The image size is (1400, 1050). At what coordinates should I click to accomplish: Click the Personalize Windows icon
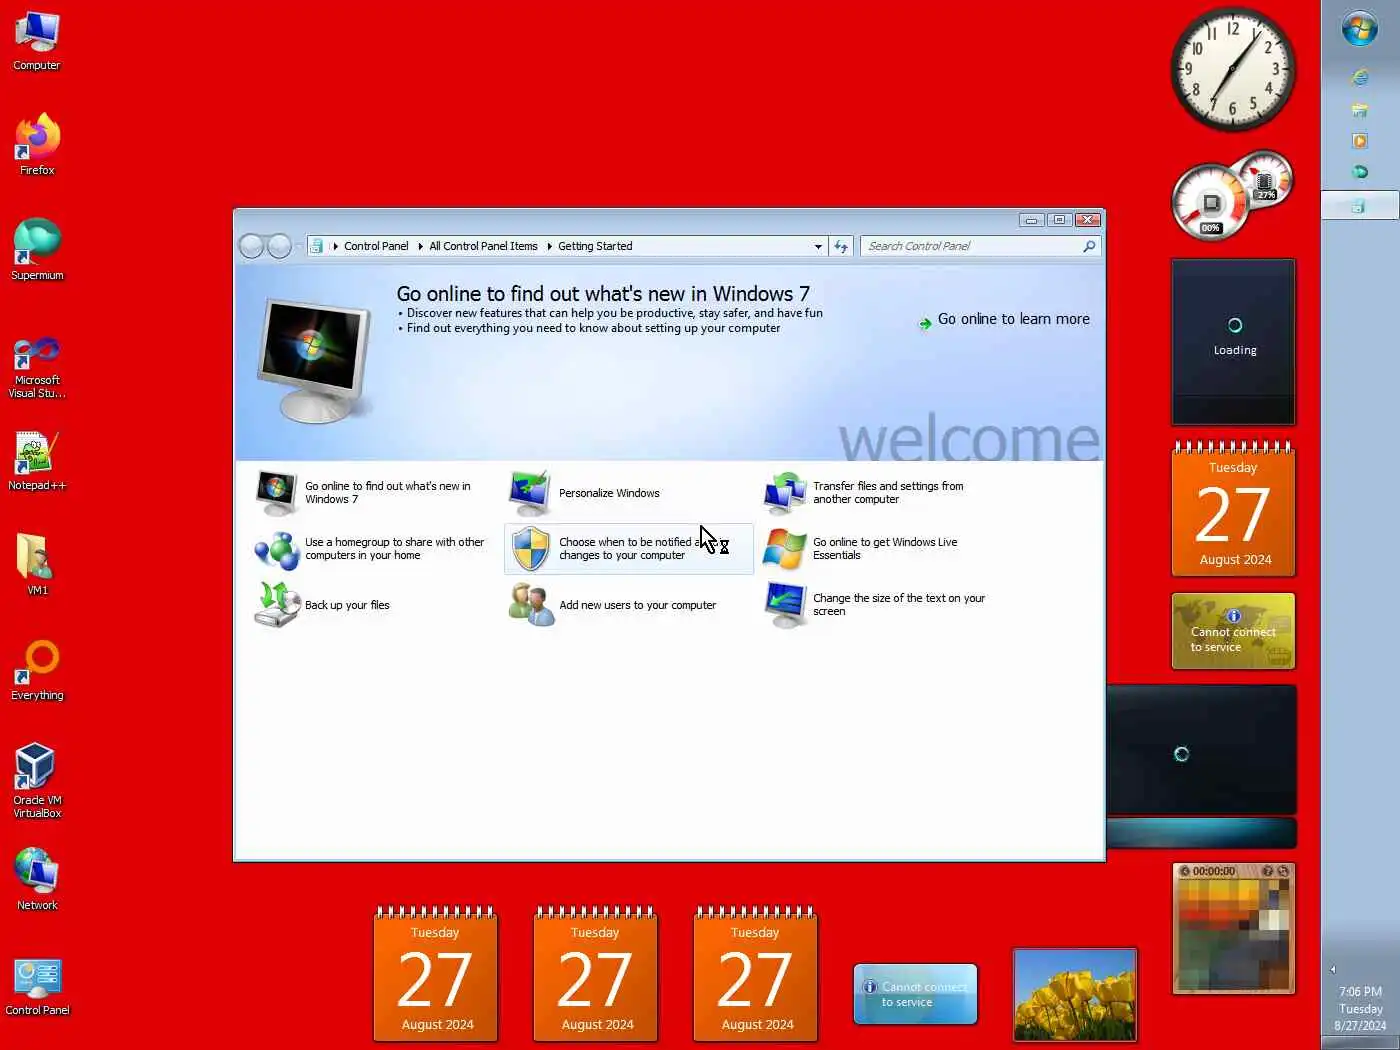click(x=530, y=493)
